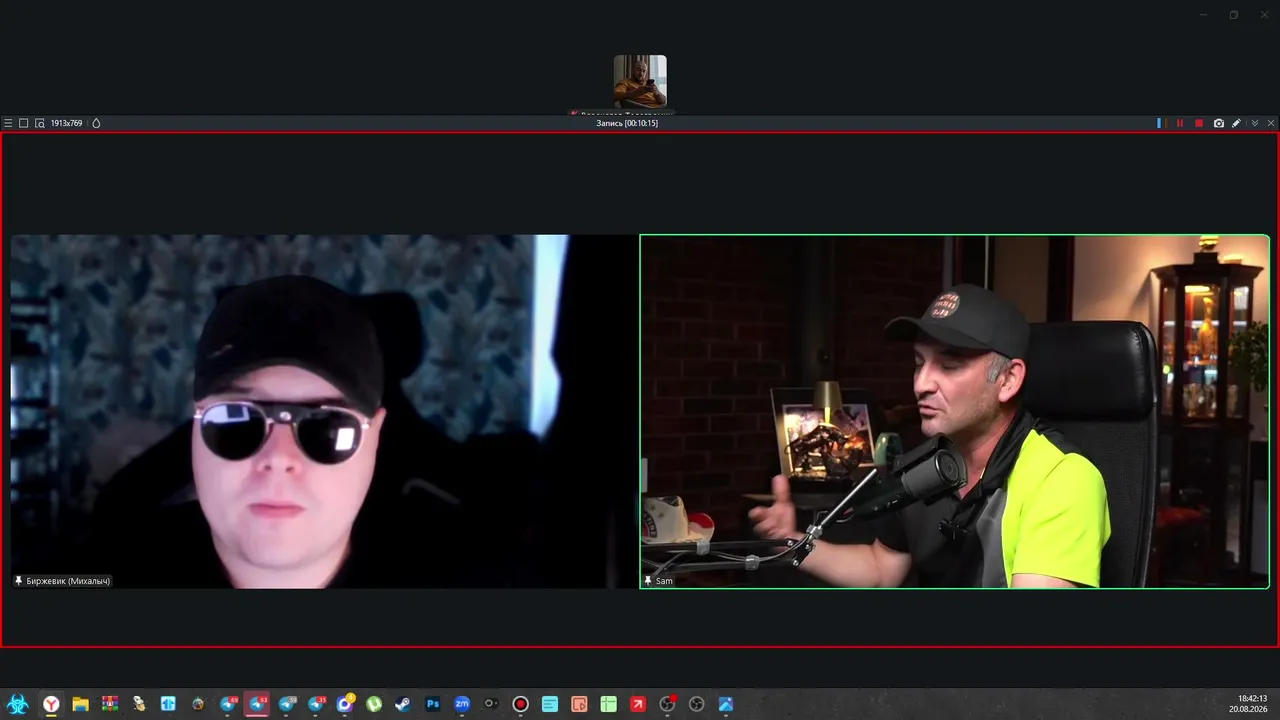Open the uTorrent taskbar icon
Viewport: 1280px width, 720px height.
[x=374, y=704]
